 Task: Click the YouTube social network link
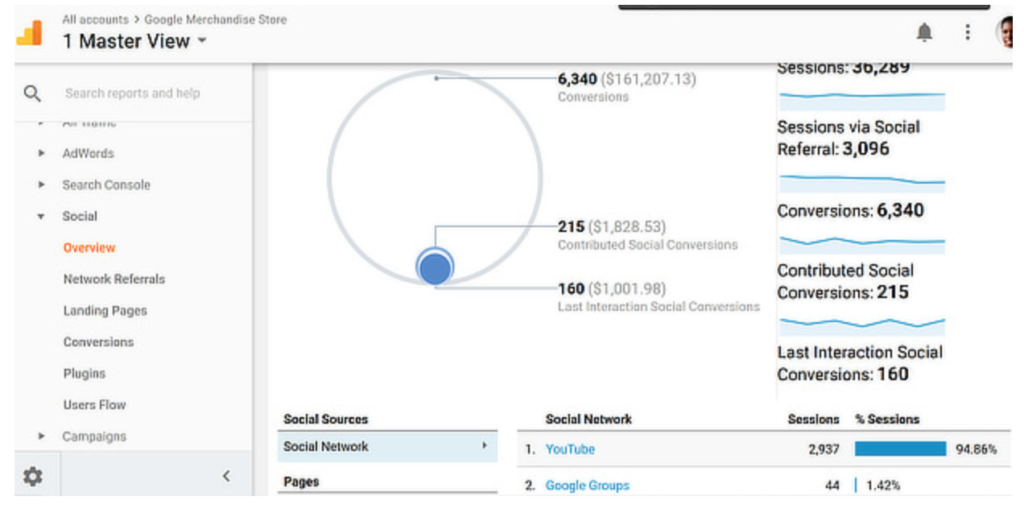click(570, 450)
